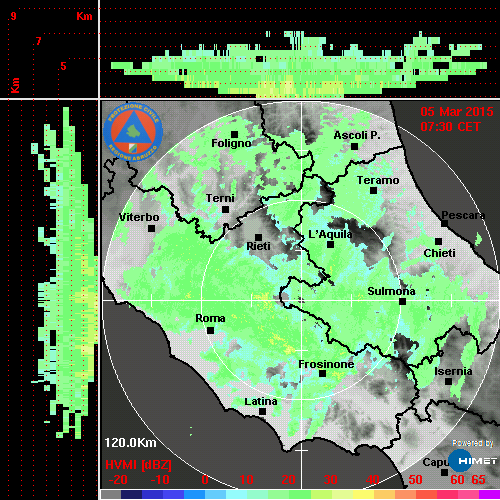Click the '-20' scale value
This screenshot has height=500, width=500.
118,480
